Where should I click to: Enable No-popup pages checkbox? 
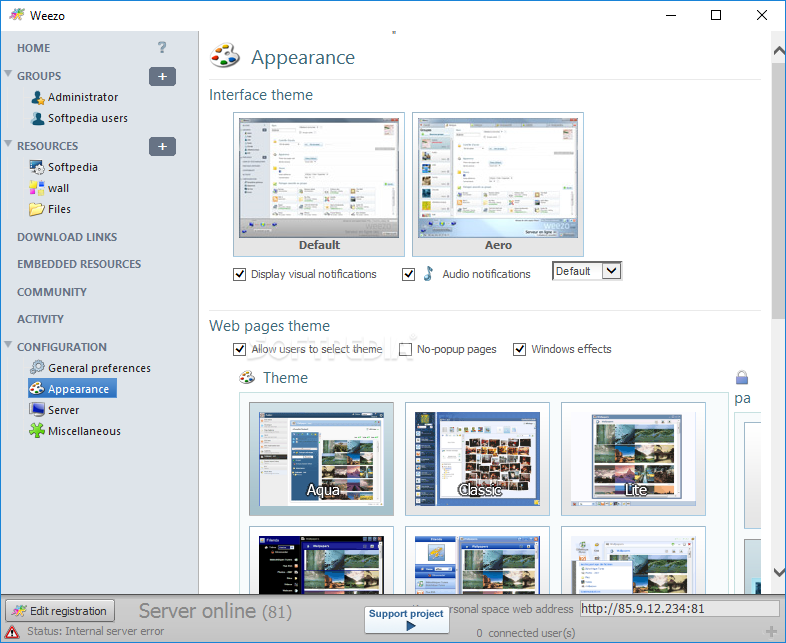pyautogui.click(x=405, y=349)
